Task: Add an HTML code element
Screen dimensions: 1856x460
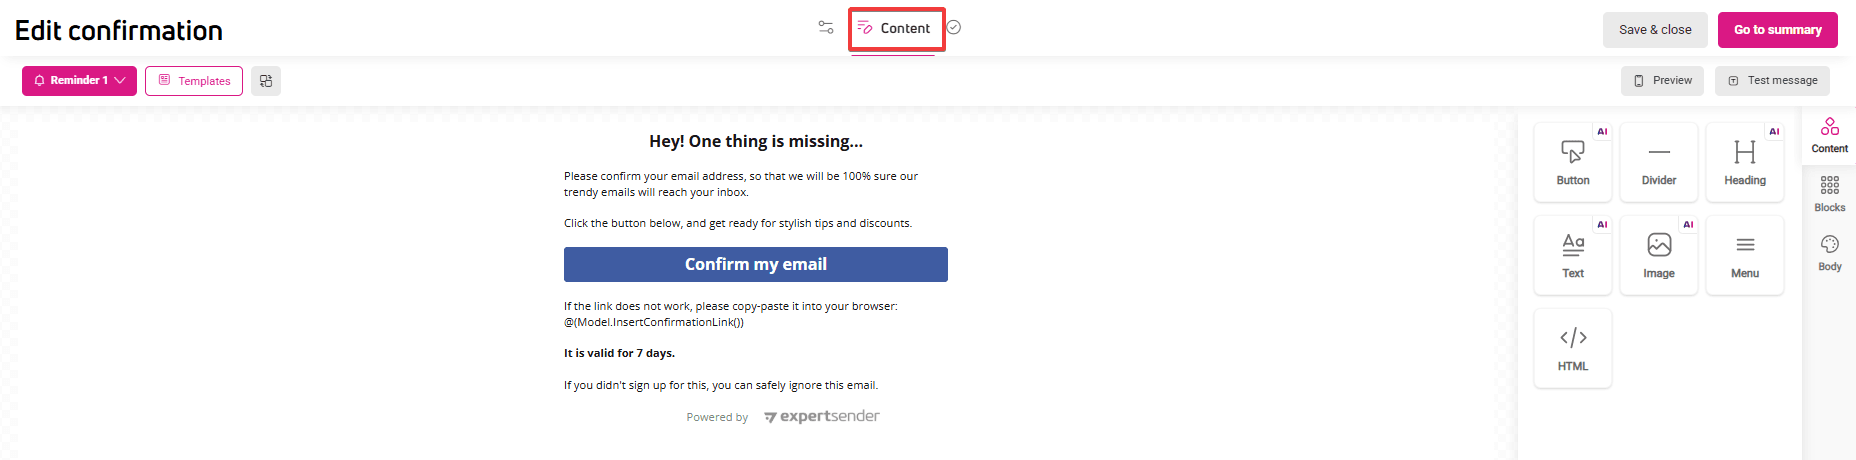Action: pos(1572,348)
